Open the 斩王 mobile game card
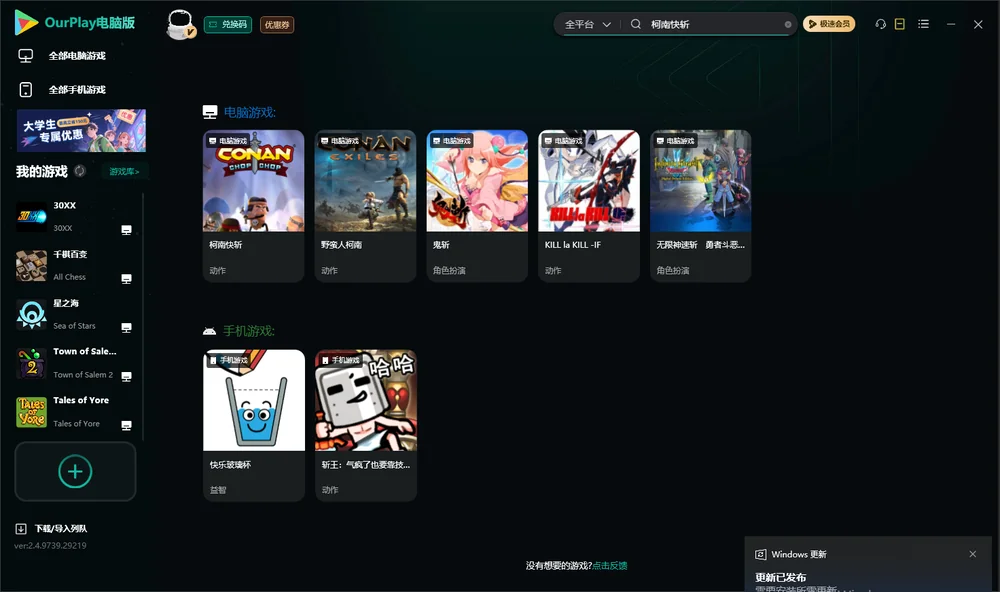This screenshot has width=1000, height=592. (x=366, y=426)
